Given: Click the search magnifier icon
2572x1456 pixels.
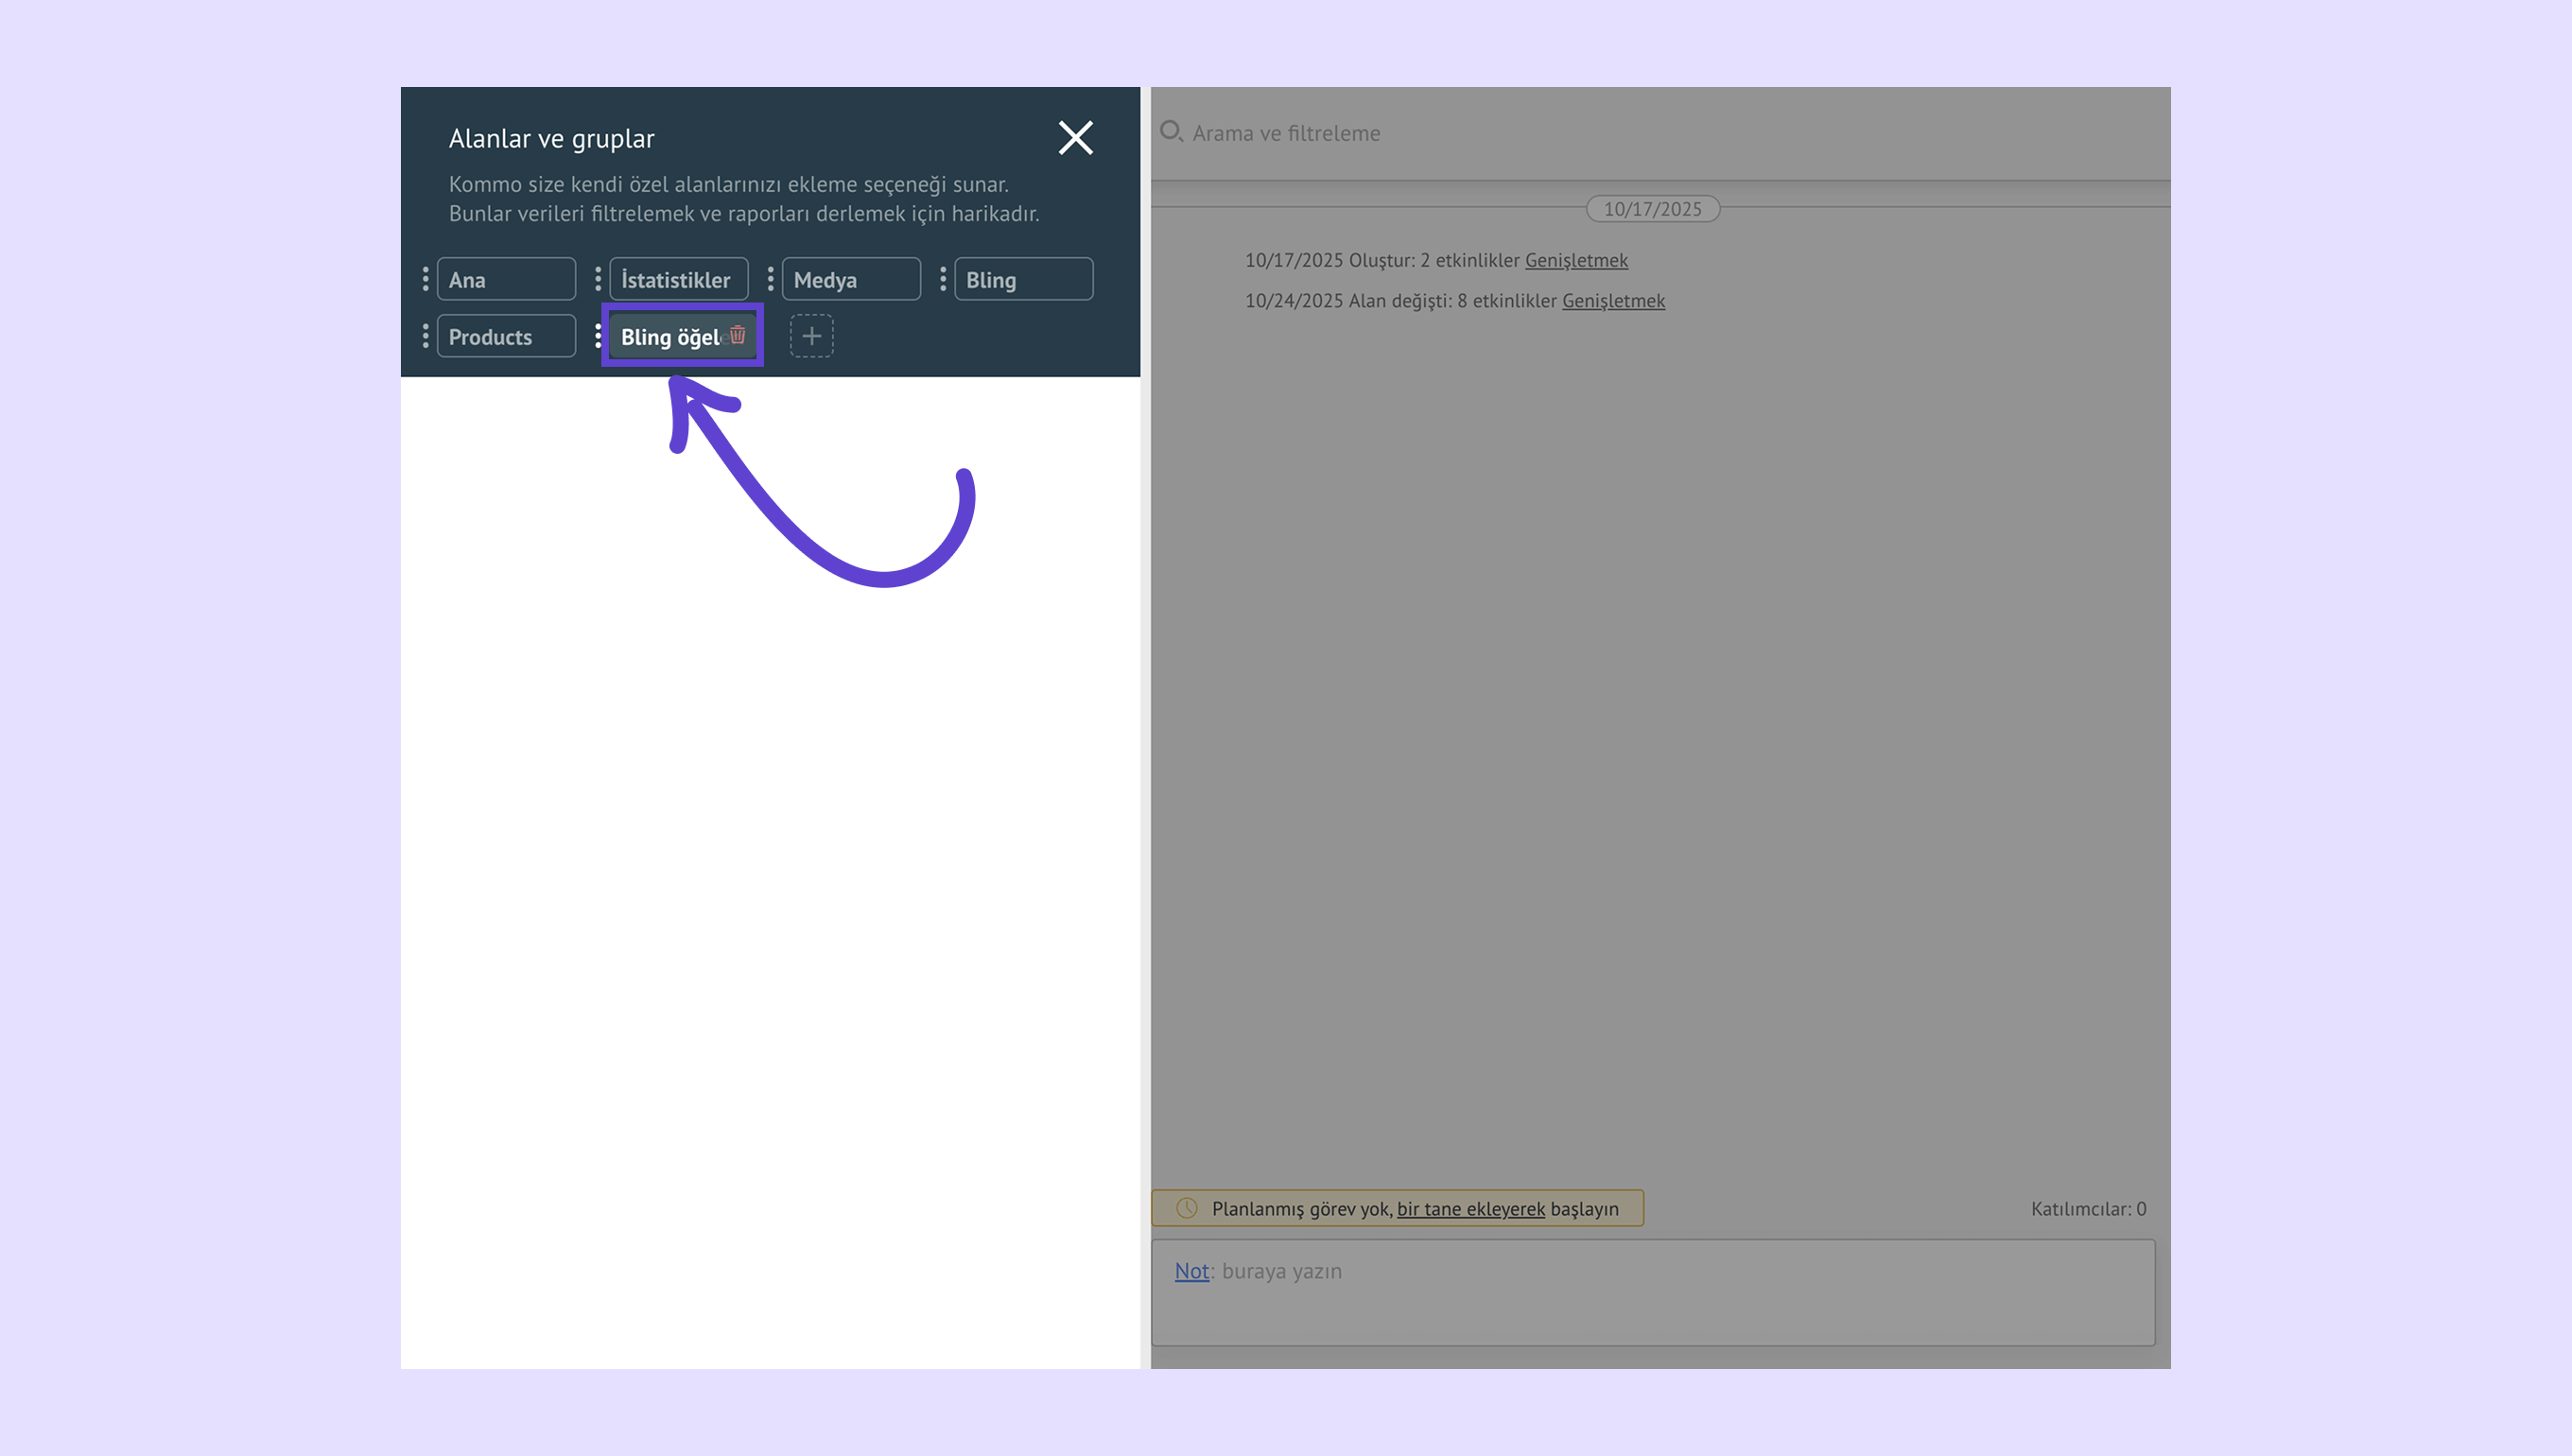Looking at the screenshot, I should 1170,132.
